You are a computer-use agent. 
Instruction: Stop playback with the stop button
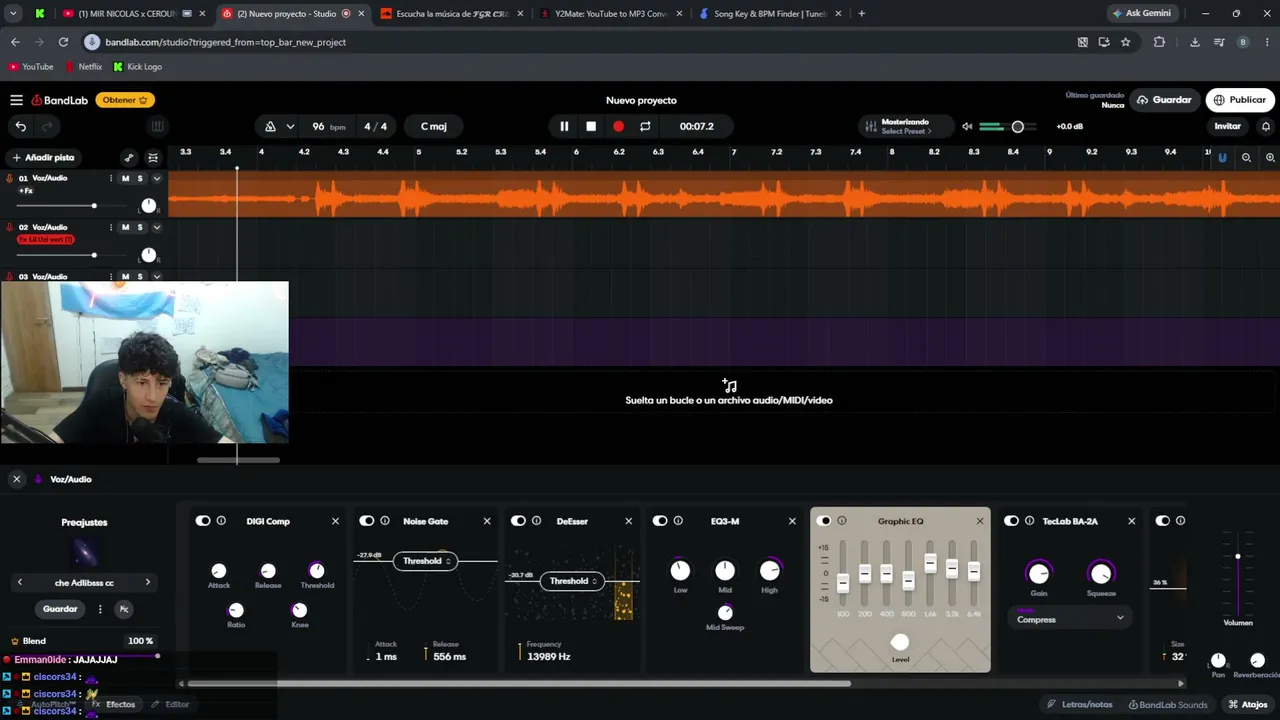click(591, 127)
